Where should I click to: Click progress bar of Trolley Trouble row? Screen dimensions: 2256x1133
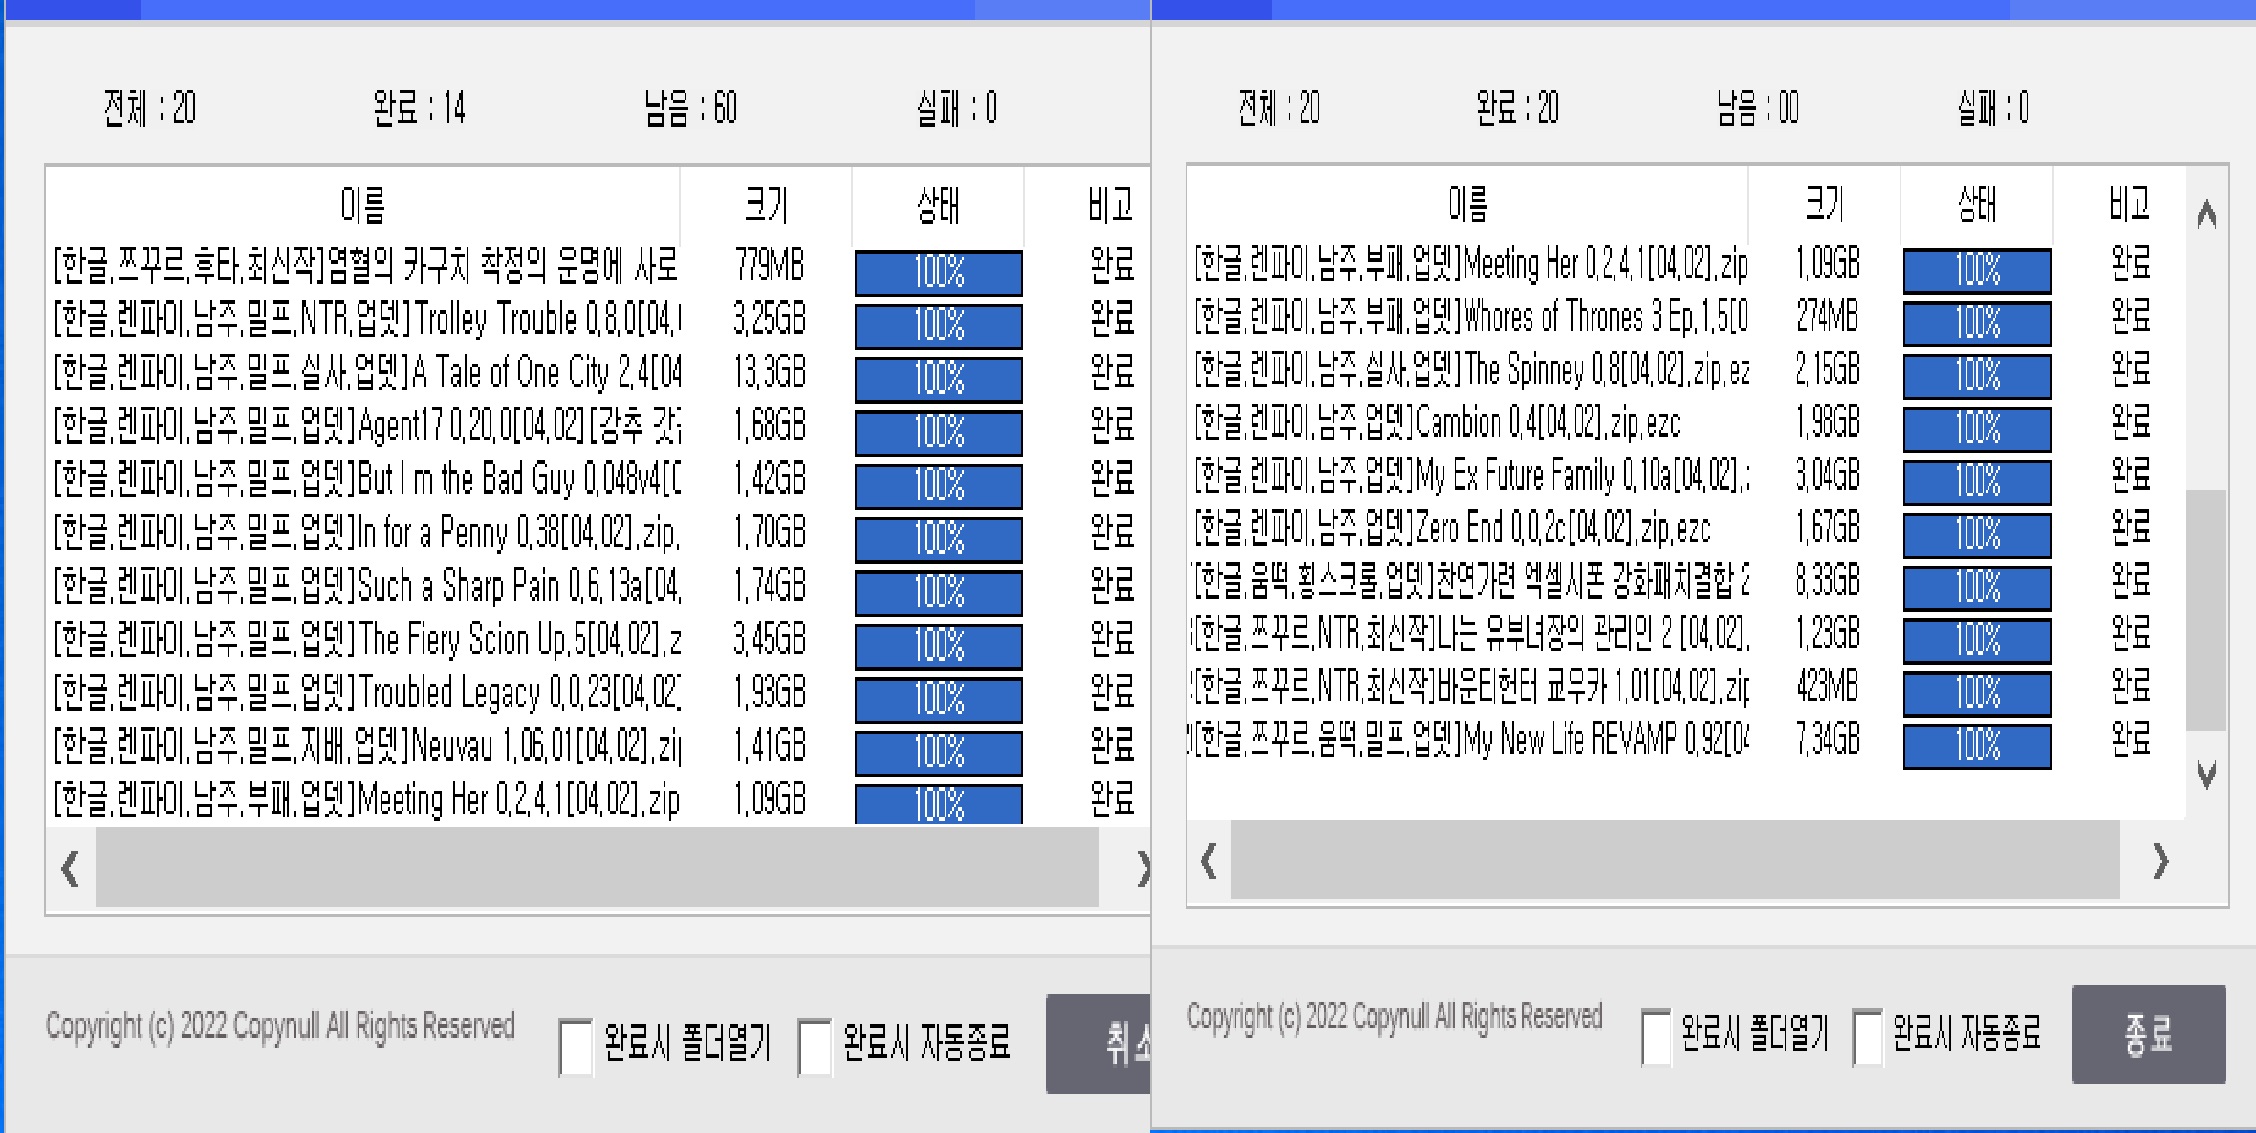tap(938, 325)
